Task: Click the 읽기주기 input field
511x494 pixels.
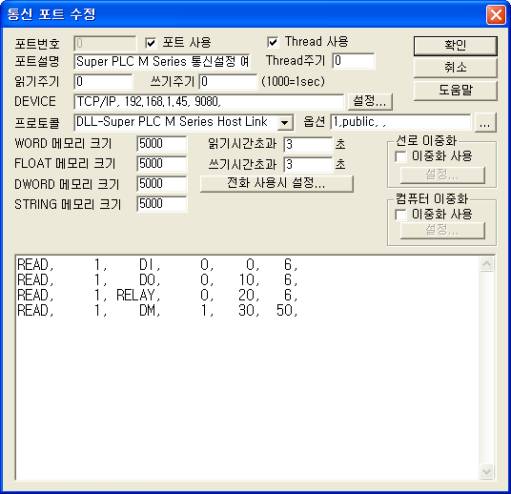Action: [x=104, y=82]
